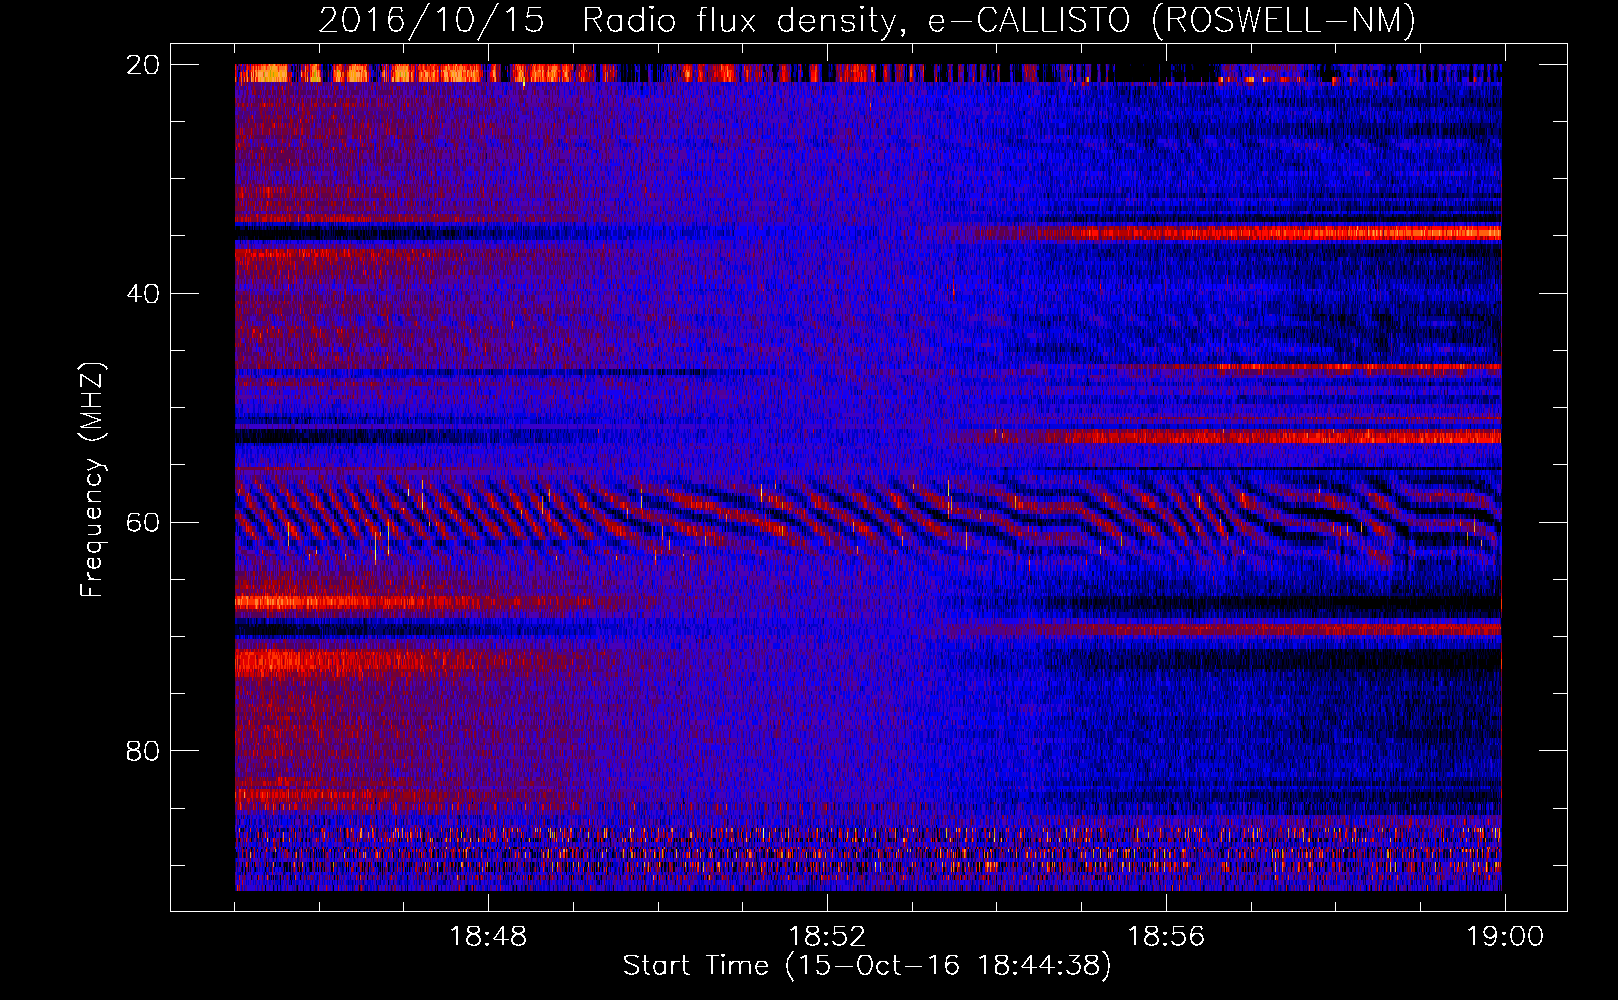The image size is (1618, 1000).
Task: Click the 'Frequency (MHZ)' axis label
Action: click(92, 480)
